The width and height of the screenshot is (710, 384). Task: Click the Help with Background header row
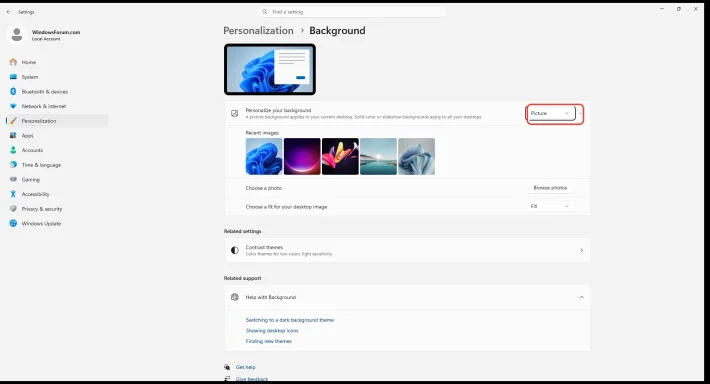[407, 297]
